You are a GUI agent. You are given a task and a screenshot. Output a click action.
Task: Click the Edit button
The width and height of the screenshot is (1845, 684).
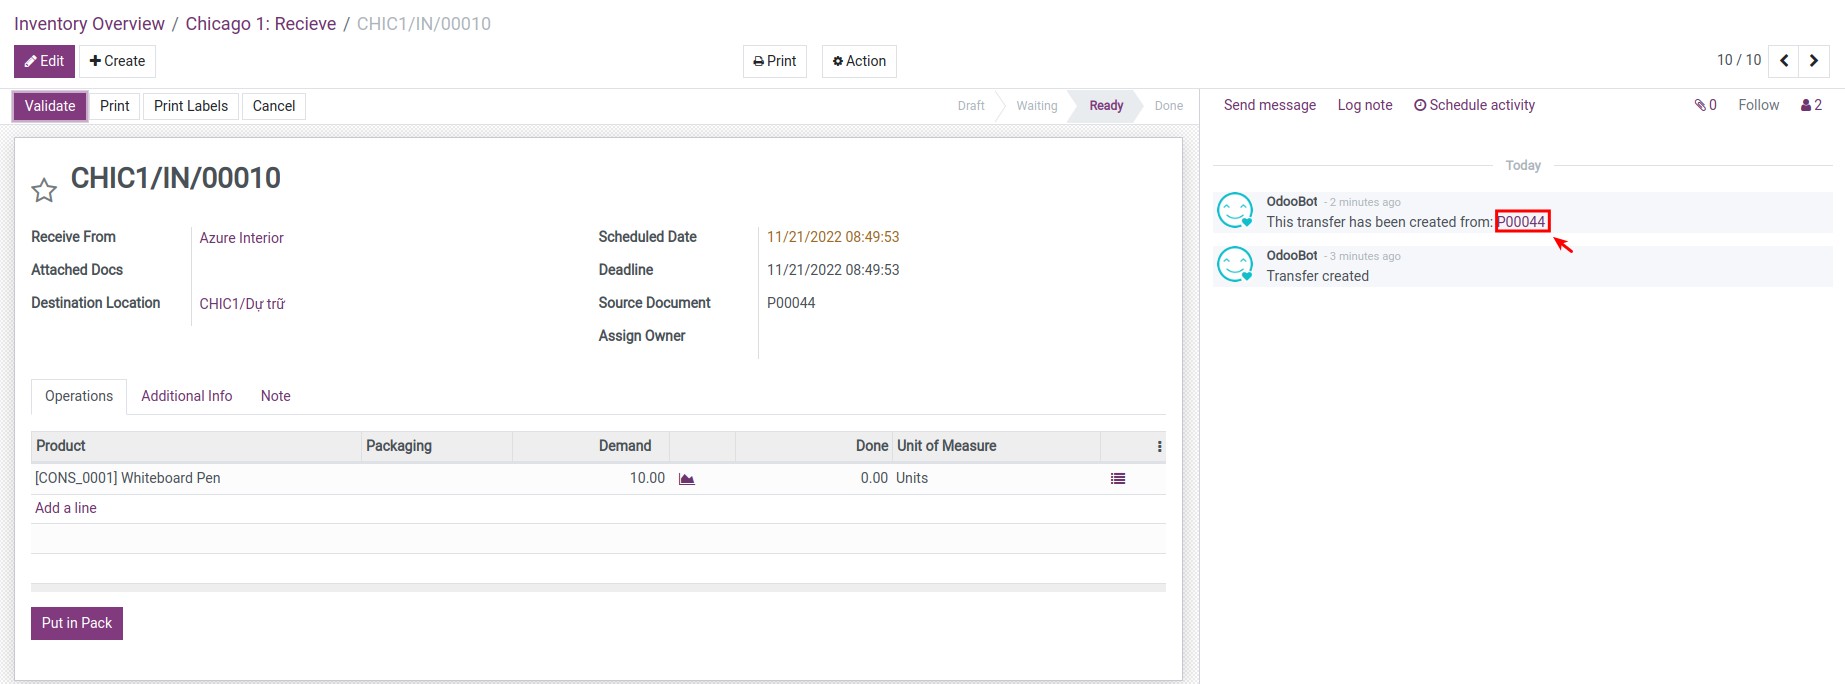pyautogui.click(x=44, y=61)
